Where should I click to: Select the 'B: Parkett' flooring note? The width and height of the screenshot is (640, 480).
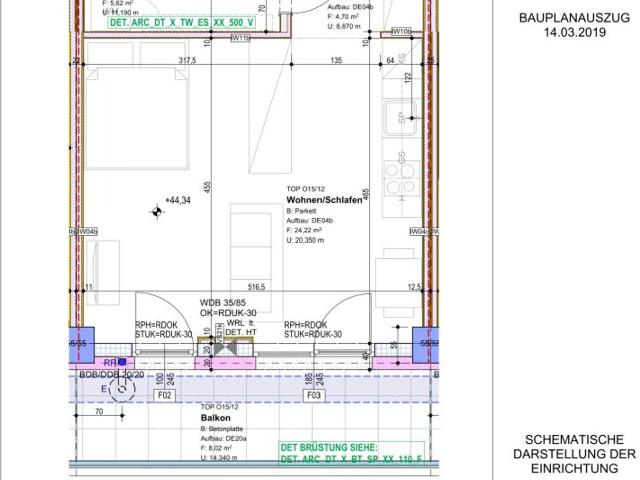[x=301, y=211]
